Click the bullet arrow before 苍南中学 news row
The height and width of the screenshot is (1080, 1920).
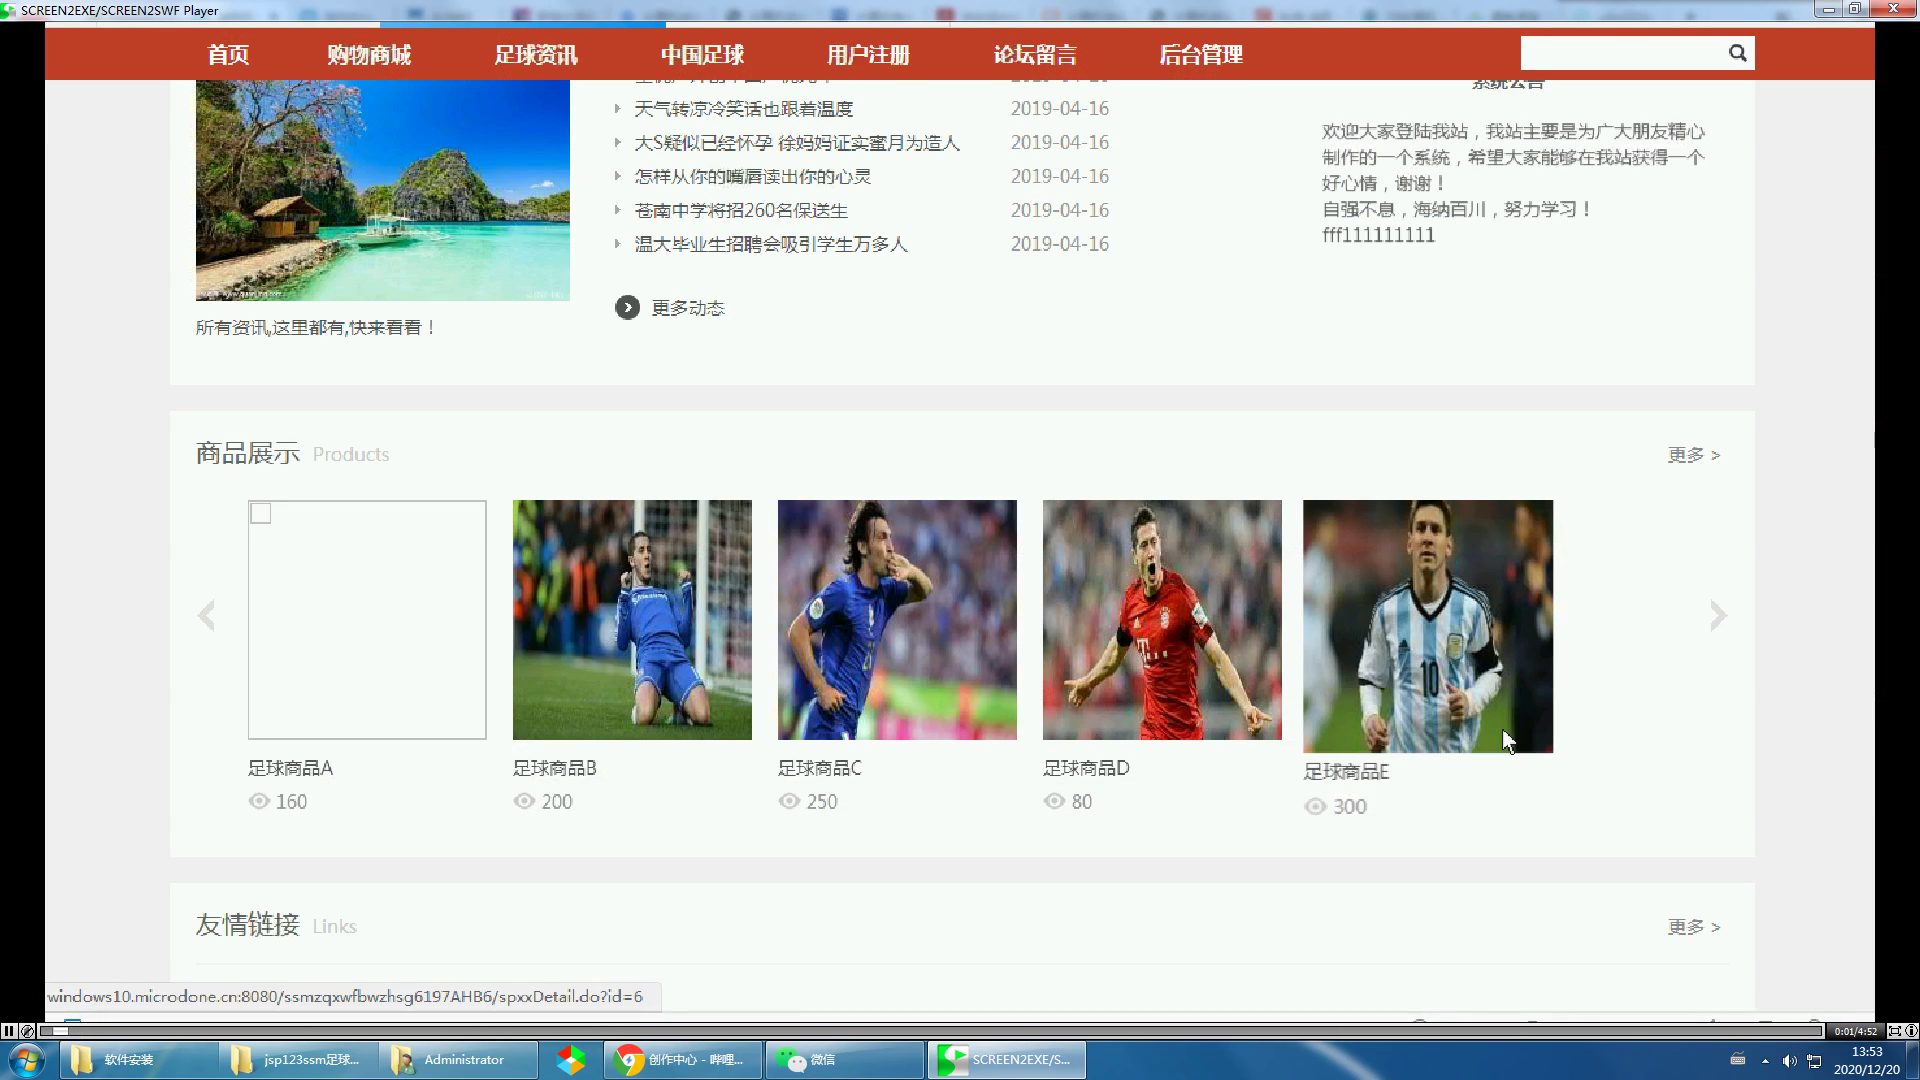click(x=617, y=211)
